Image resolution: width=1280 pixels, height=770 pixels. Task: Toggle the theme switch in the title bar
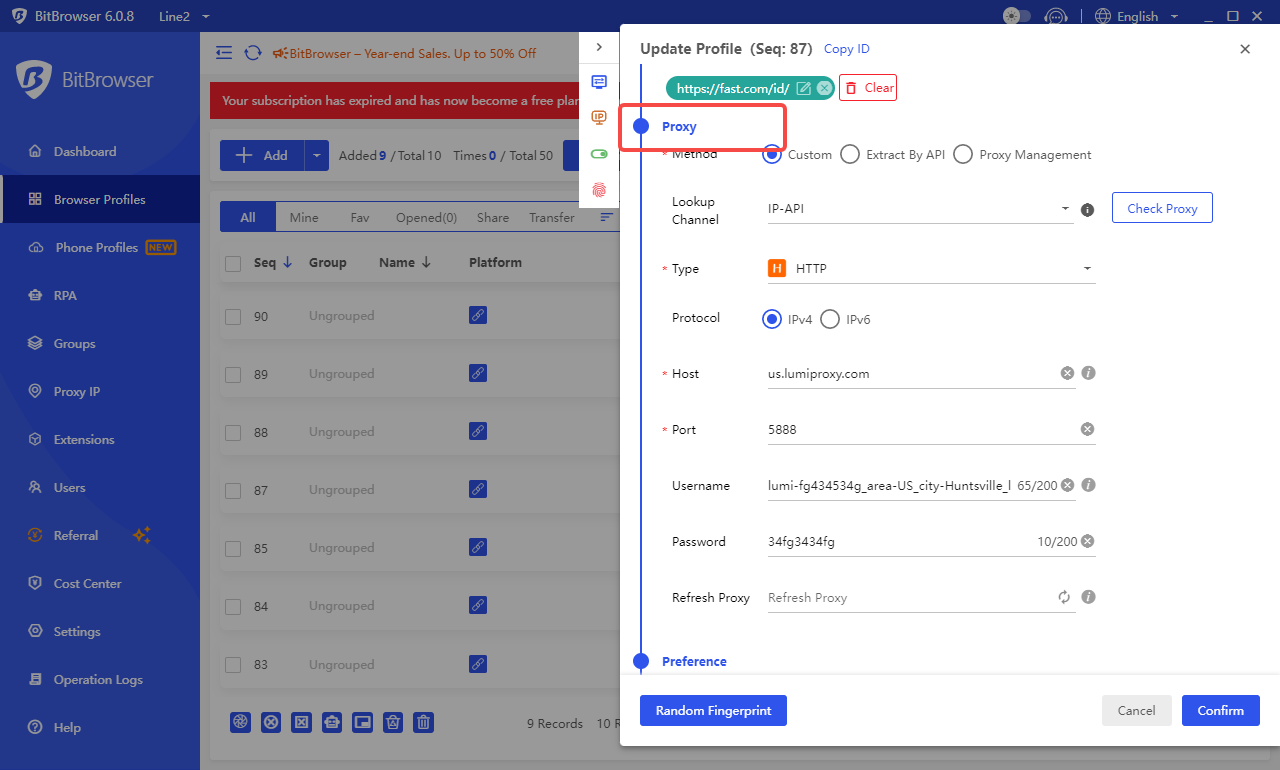coord(1017,16)
